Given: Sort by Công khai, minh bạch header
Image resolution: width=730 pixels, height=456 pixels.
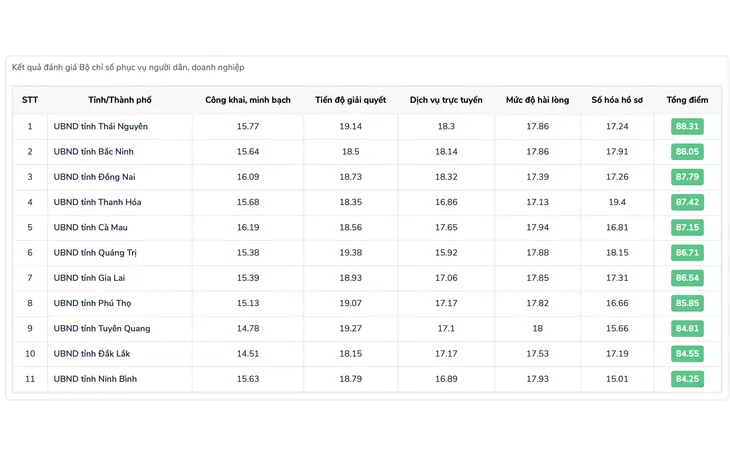Looking at the screenshot, I should tap(248, 100).
